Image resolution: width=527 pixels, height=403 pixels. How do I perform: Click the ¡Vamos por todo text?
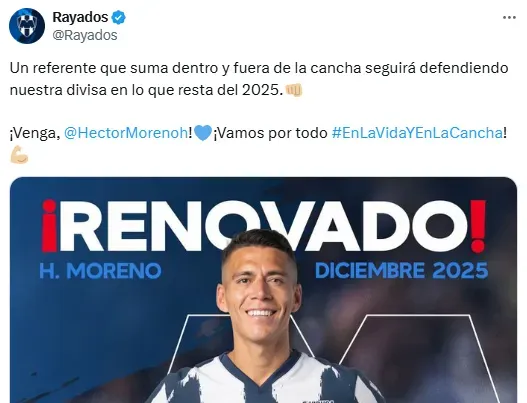point(271,133)
